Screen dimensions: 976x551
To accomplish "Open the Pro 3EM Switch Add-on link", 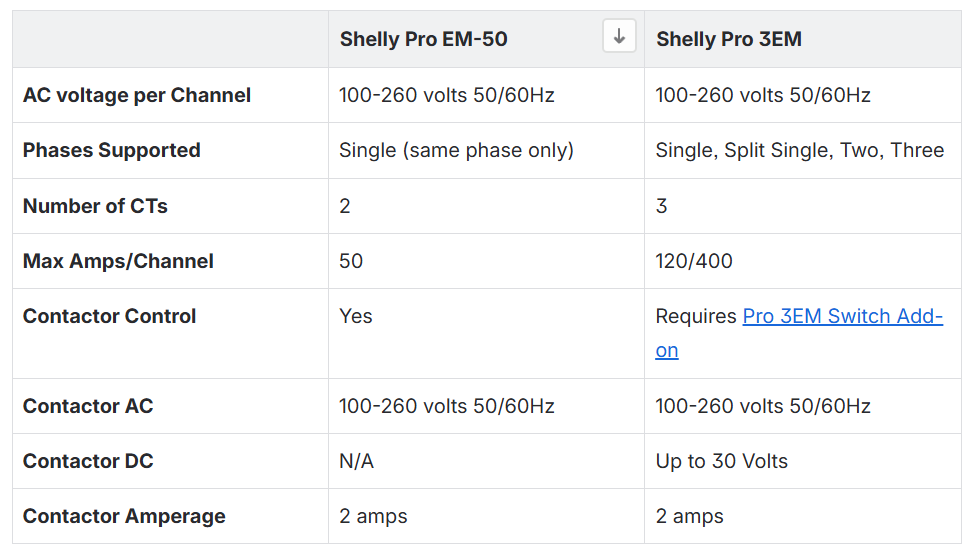I will click(842, 317).
